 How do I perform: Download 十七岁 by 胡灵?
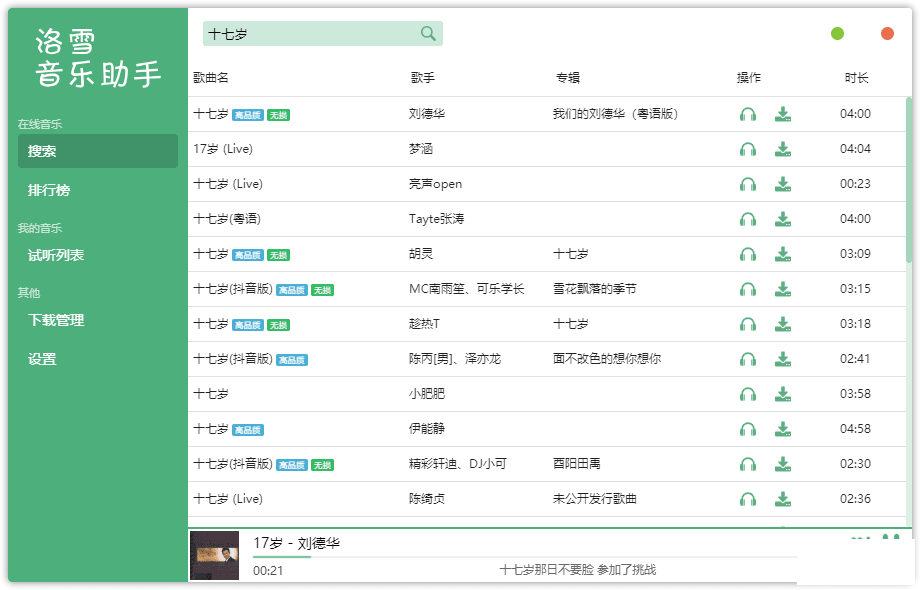pyautogui.click(x=783, y=255)
